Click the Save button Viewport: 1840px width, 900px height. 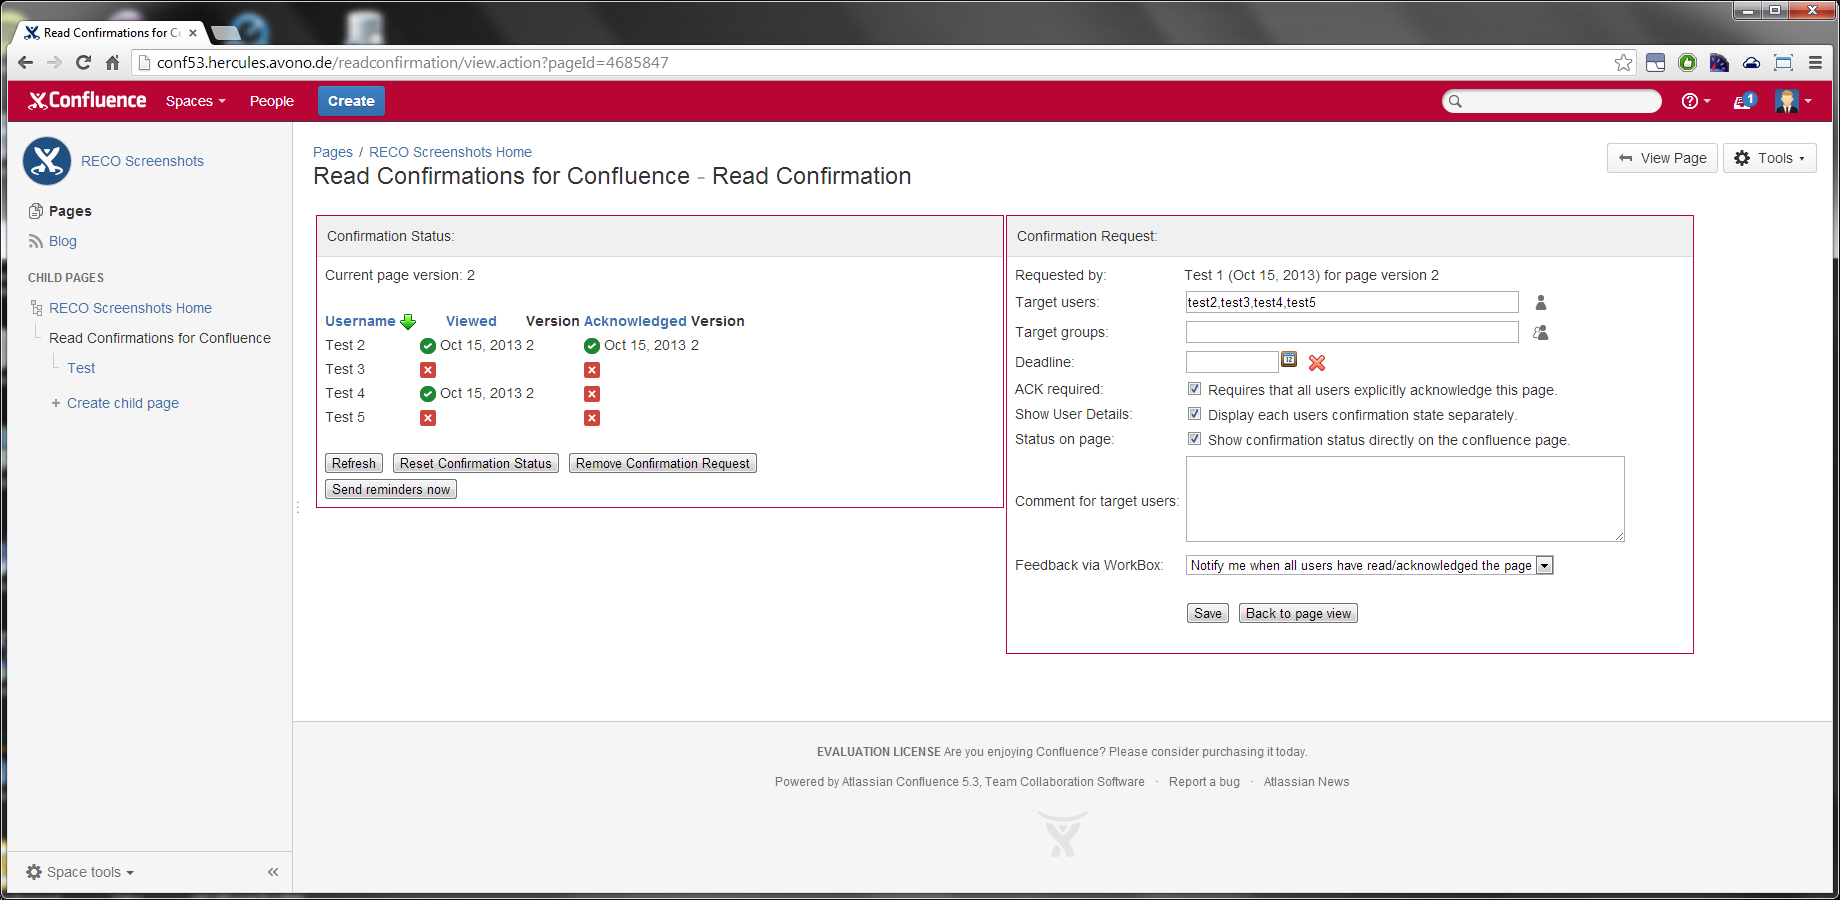pyautogui.click(x=1208, y=613)
